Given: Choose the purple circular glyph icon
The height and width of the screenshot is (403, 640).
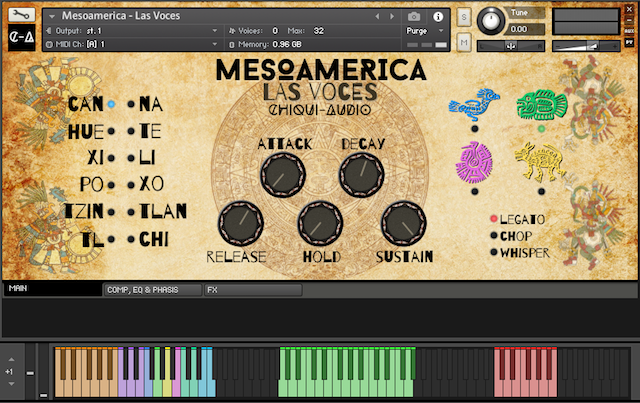Looking at the screenshot, I should 473,160.
